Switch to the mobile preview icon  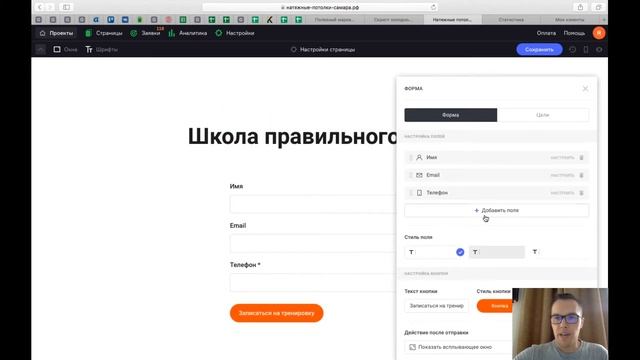[586, 49]
